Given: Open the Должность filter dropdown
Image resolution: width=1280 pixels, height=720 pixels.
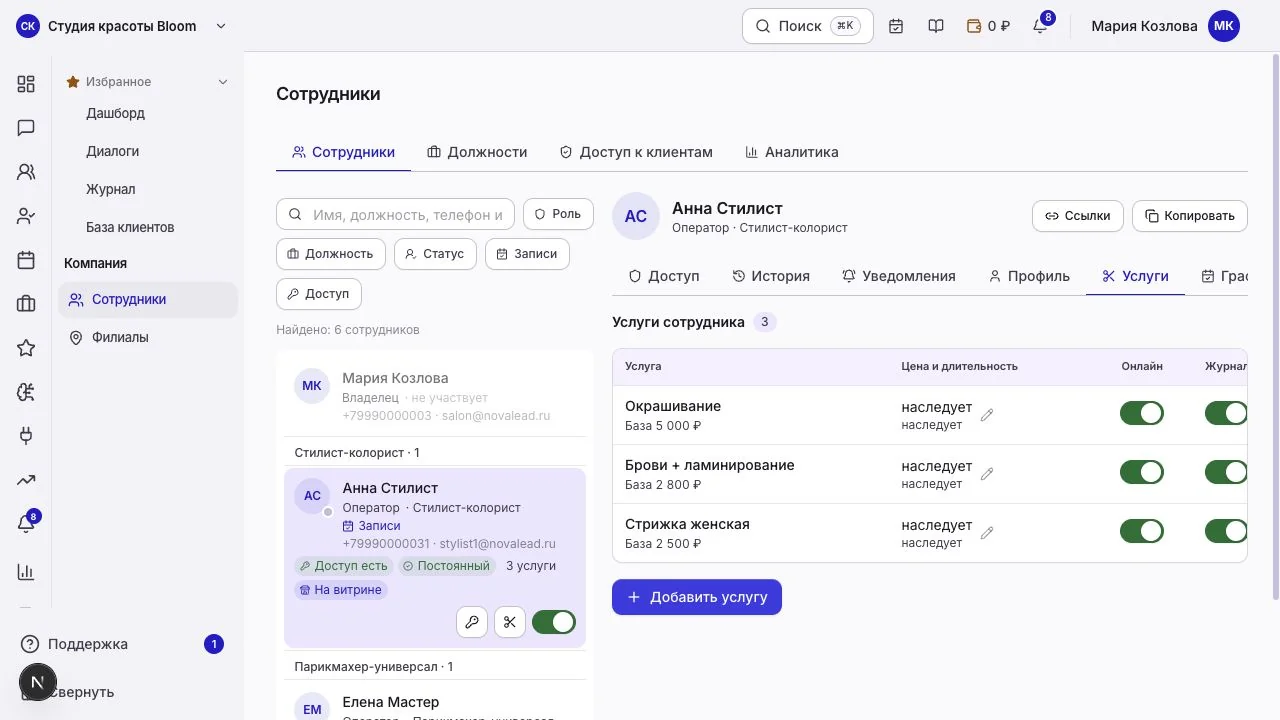Looking at the screenshot, I should pos(330,254).
